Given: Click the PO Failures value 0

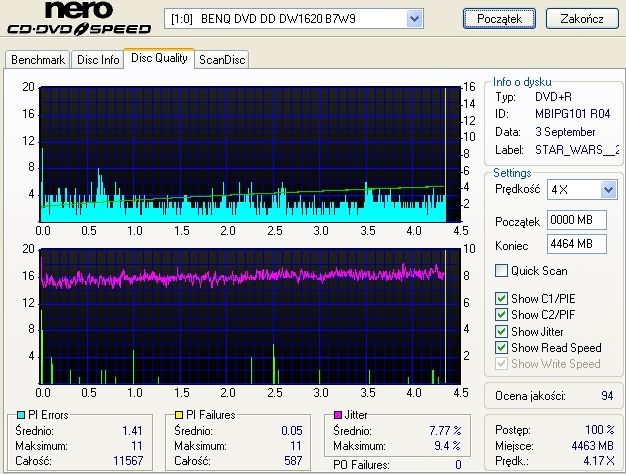Looking at the screenshot, I should (458, 465).
